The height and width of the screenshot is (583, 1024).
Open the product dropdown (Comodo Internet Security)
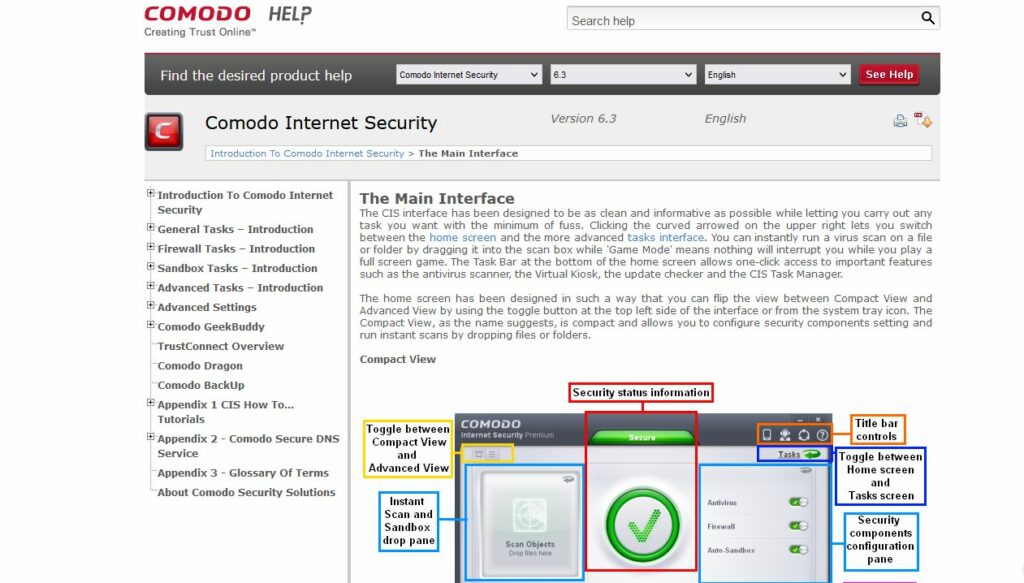point(469,74)
